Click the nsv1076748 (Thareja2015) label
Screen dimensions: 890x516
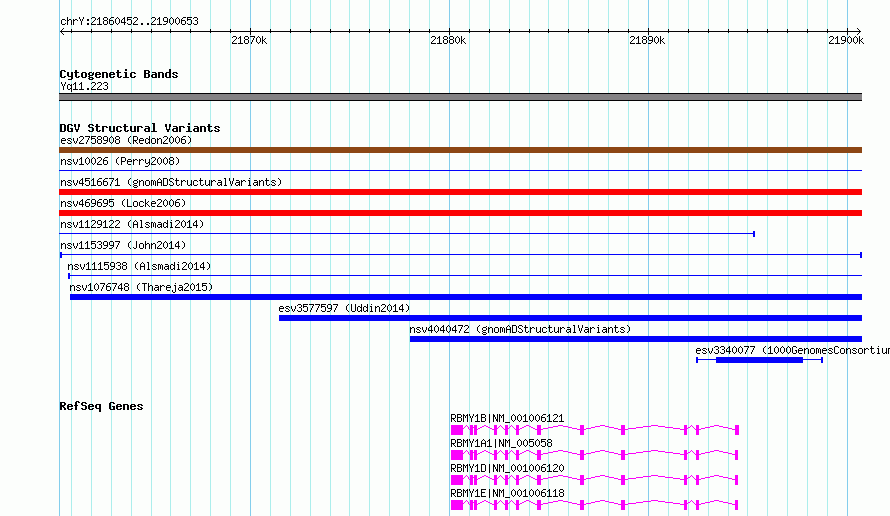tap(141, 287)
